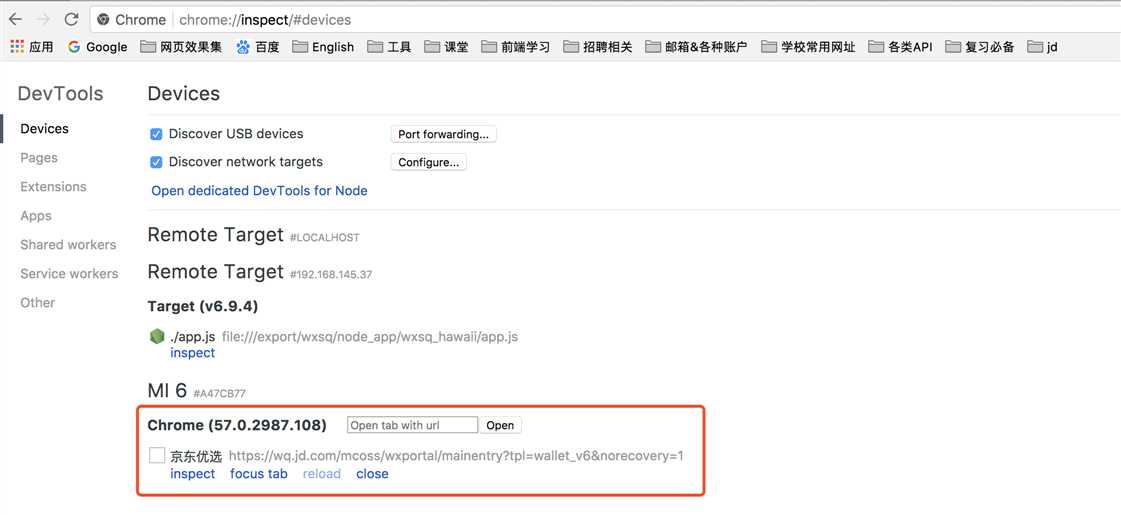Click the green Node.js icon beside ./app.js
Viewport: 1121px width, 515px height.
pos(157,336)
